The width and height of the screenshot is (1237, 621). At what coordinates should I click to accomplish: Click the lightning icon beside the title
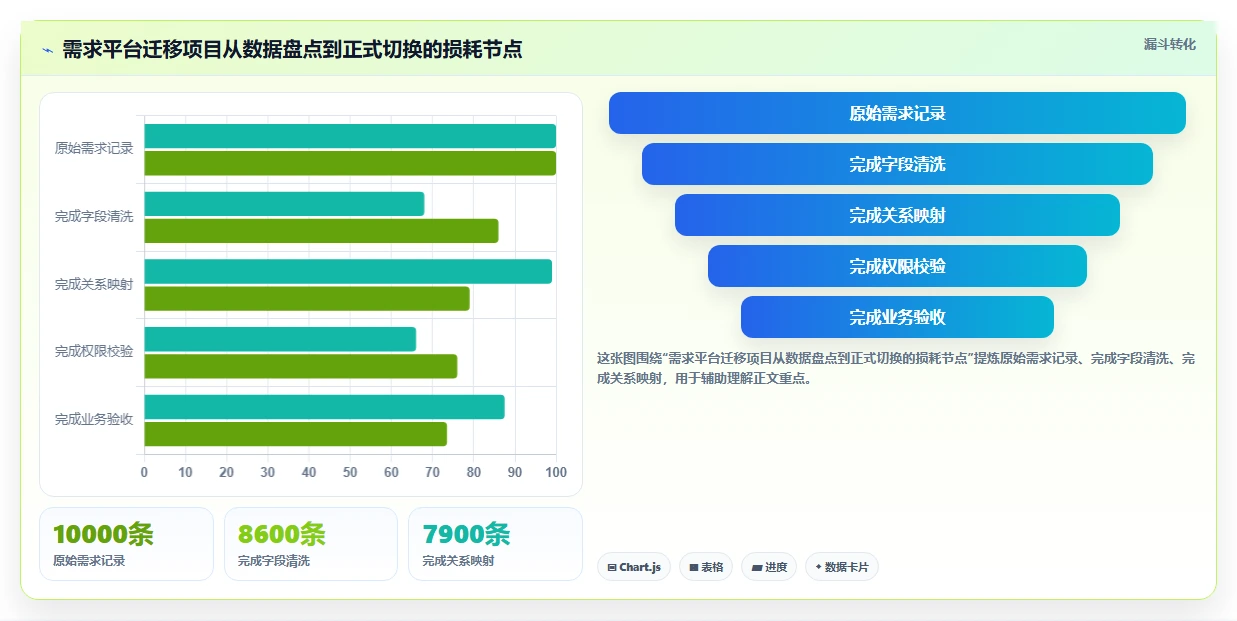tap(47, 50)
